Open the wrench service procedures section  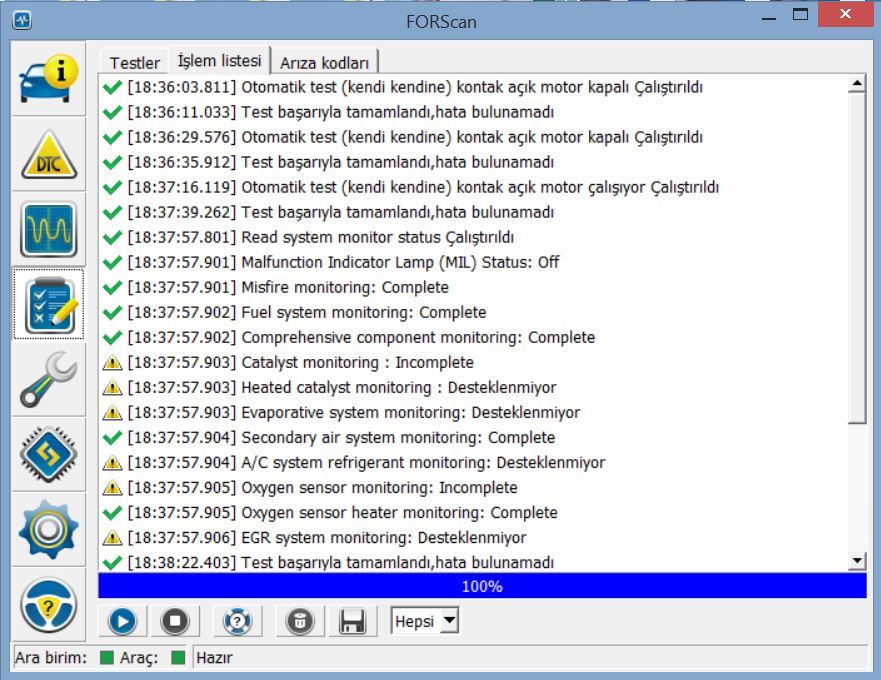(49, 379)
